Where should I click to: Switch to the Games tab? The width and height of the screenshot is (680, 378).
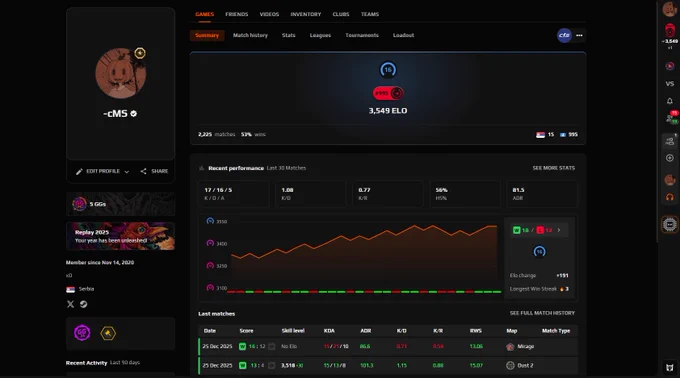pos(204,14)
